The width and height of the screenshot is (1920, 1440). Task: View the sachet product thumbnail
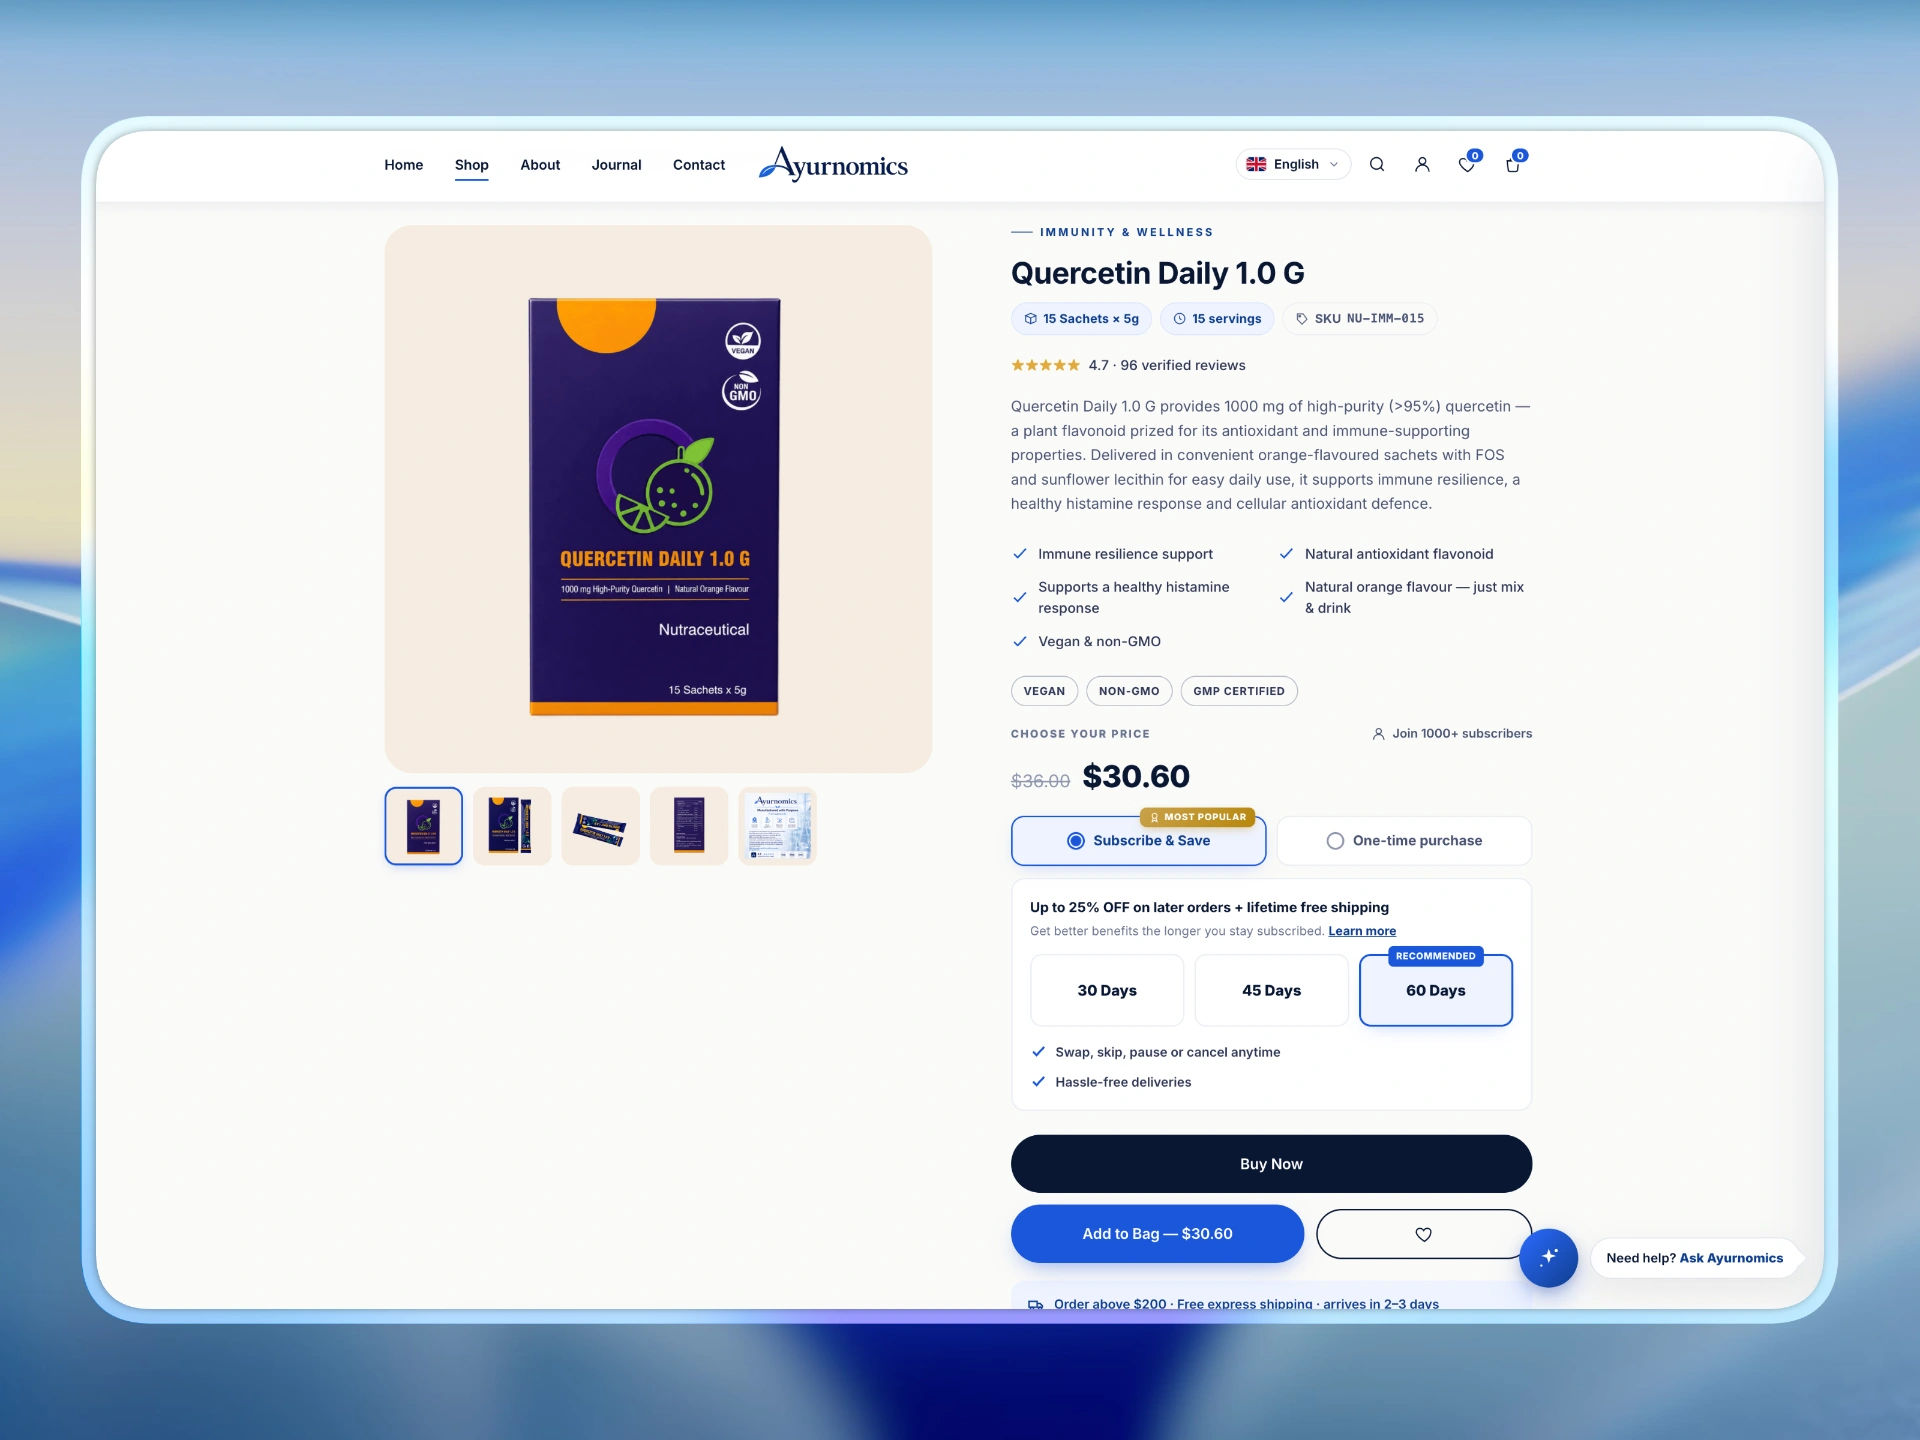pyautogui.click(x=600, y=826)
